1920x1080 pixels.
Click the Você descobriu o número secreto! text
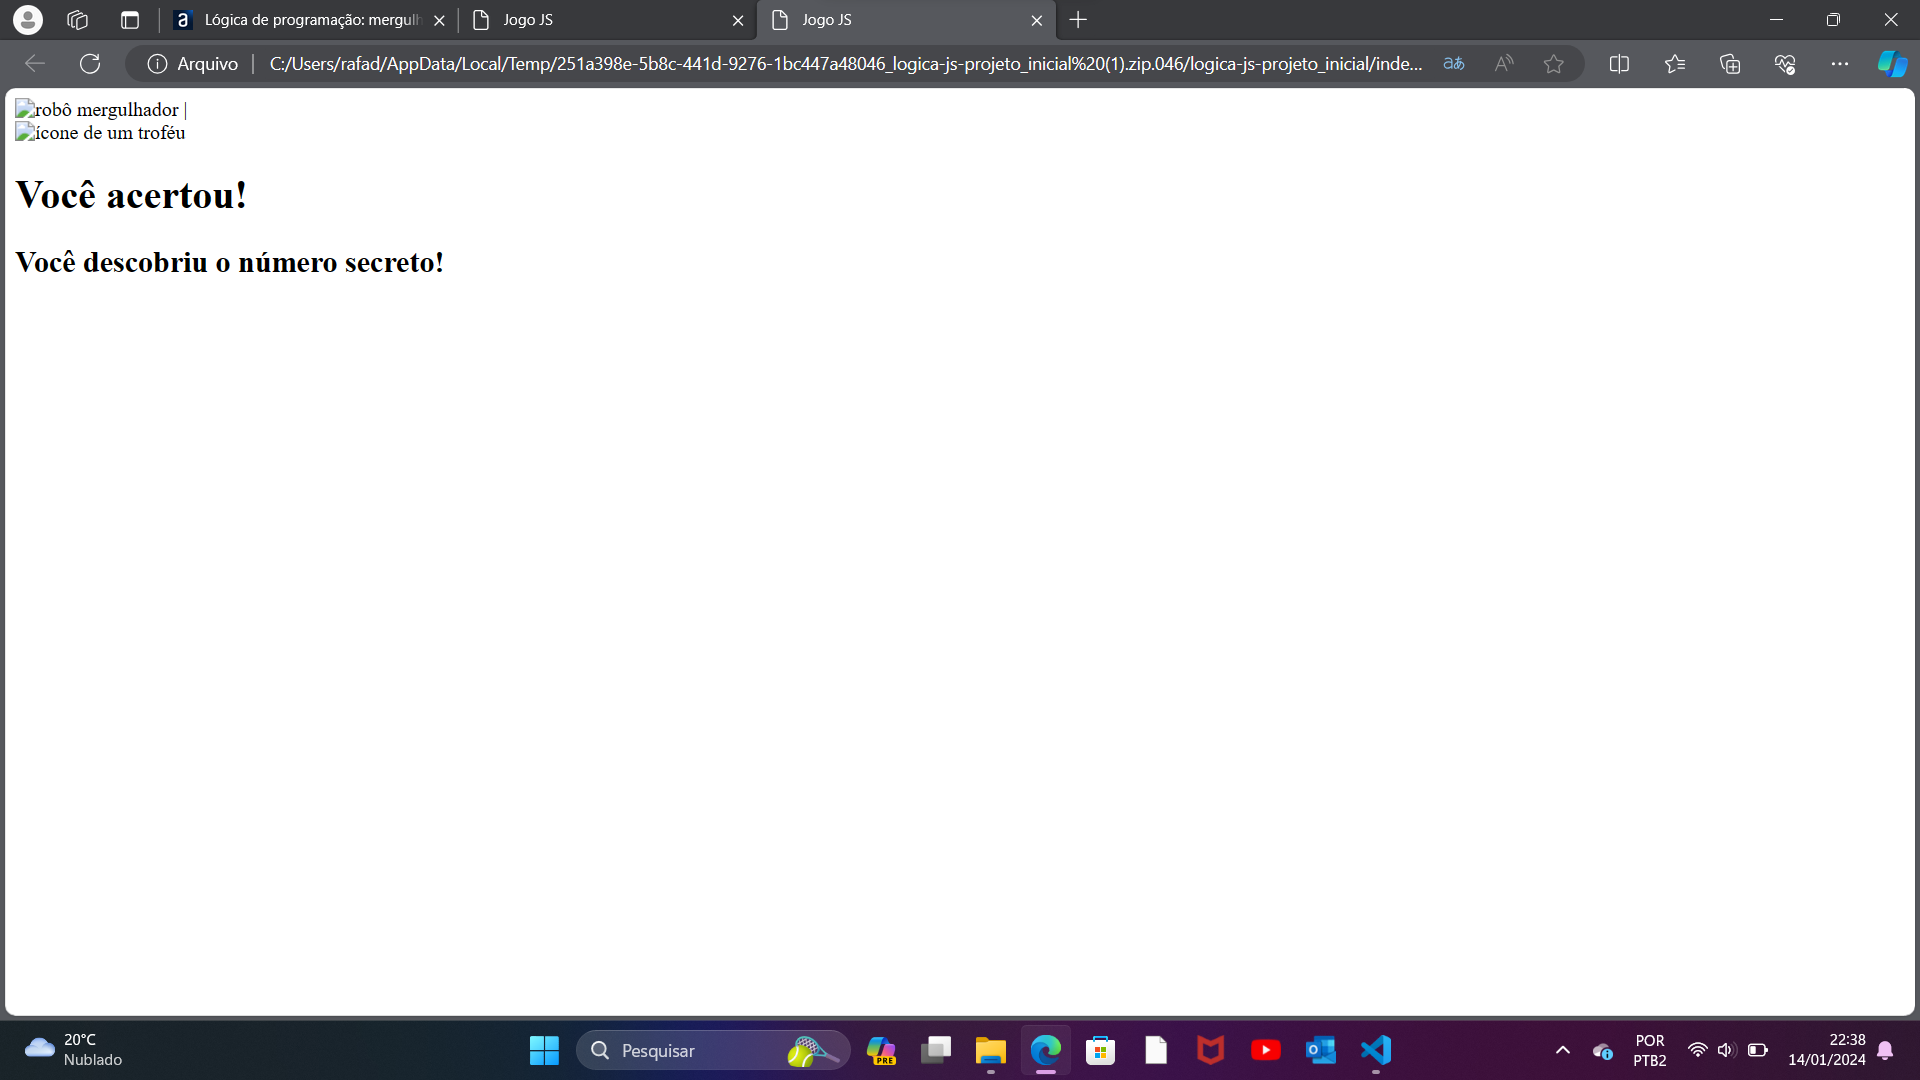[x=229, y=262]
